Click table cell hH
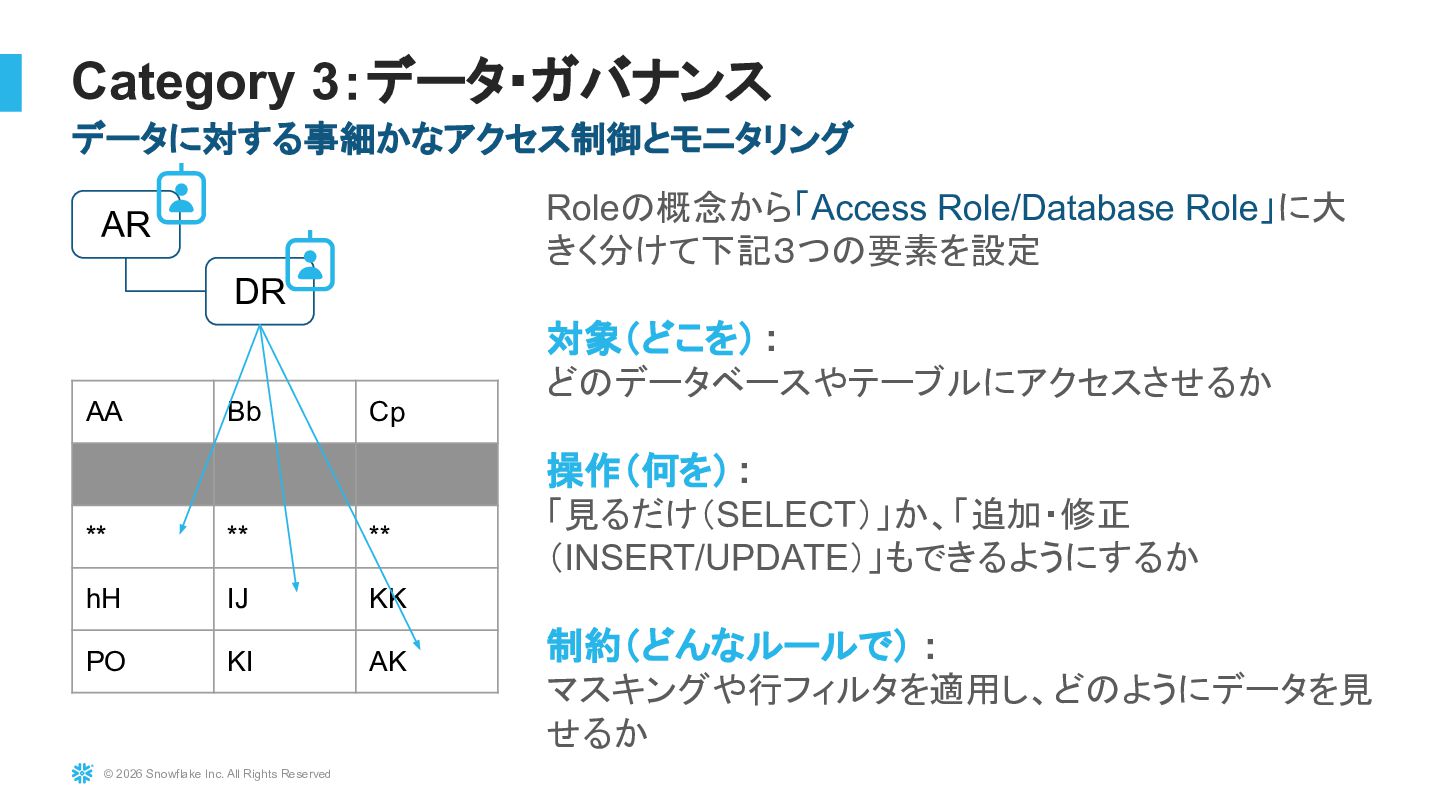The height and width of the screenshot is (810, 1440). [x=143, y=599]
